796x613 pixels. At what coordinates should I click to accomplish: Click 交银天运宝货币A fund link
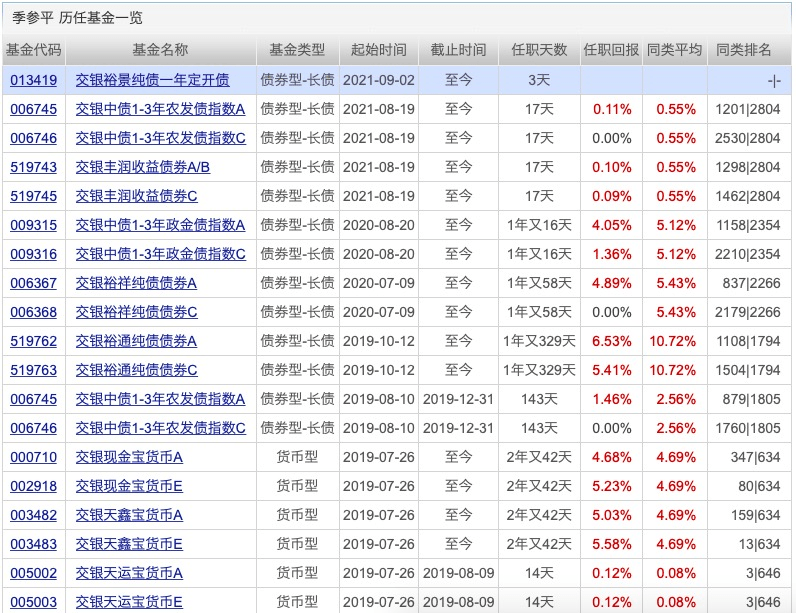pos(129,573)
